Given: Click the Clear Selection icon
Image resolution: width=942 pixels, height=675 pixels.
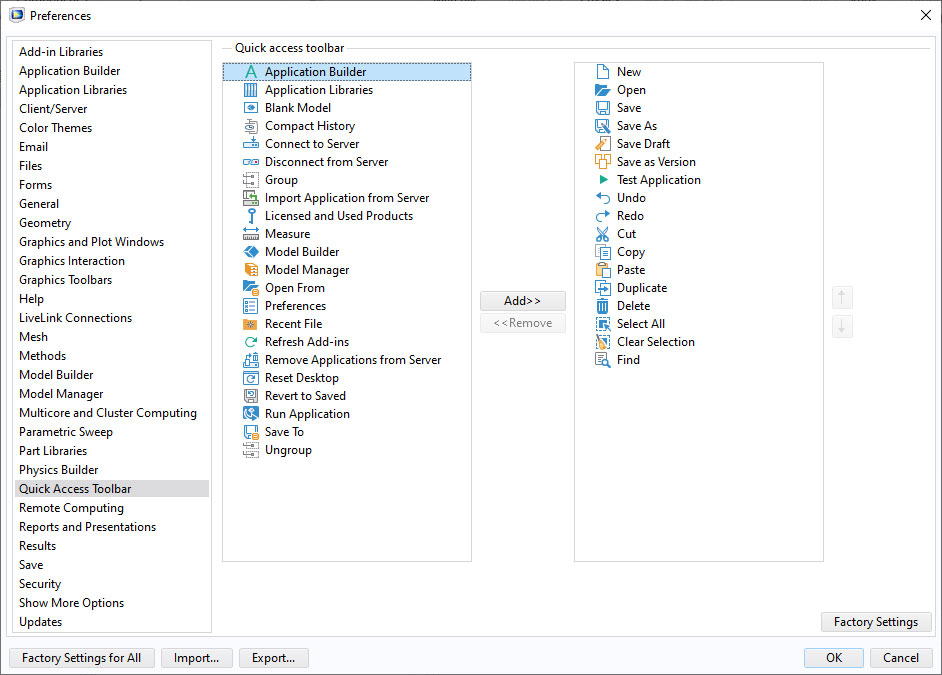Looking at the screenshot, I should [602, 342].
